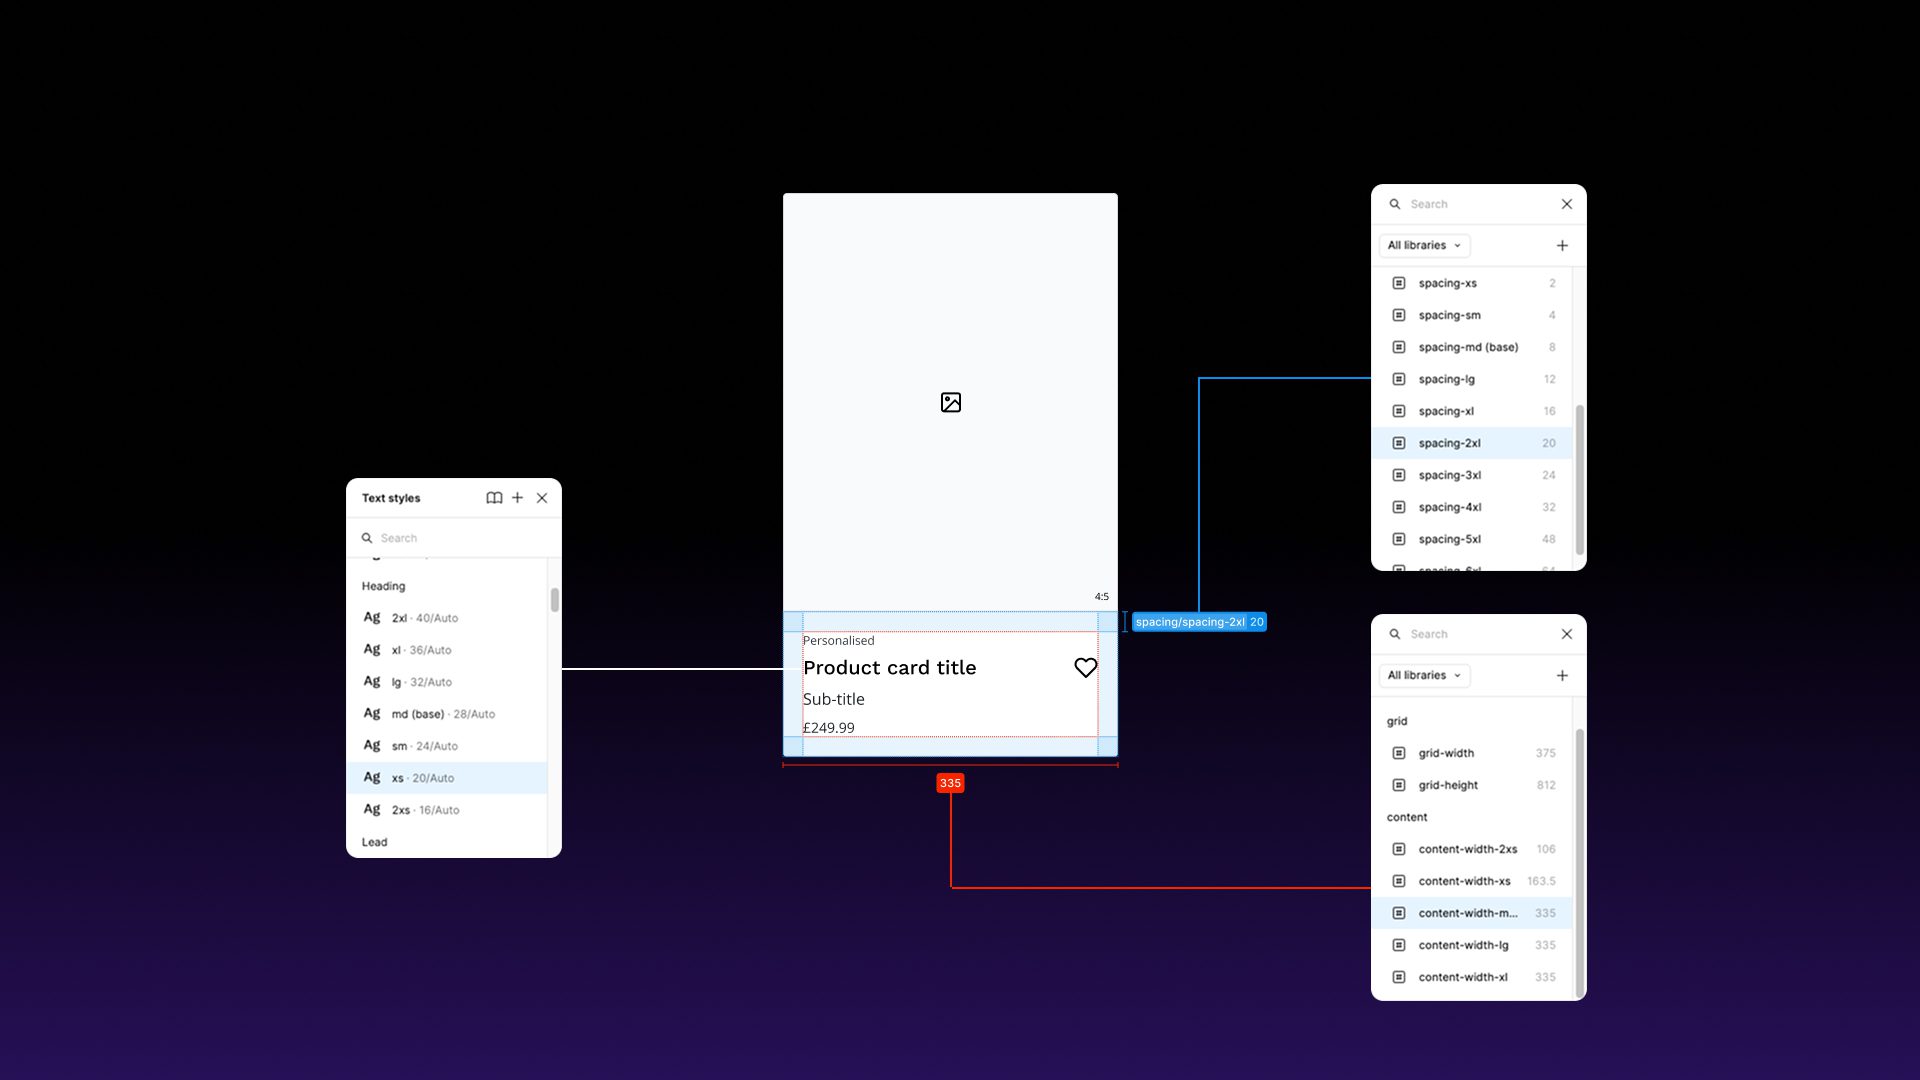
Task: Click the variable icon beside spacing-5xl
Action: [x=1399, y=539]
